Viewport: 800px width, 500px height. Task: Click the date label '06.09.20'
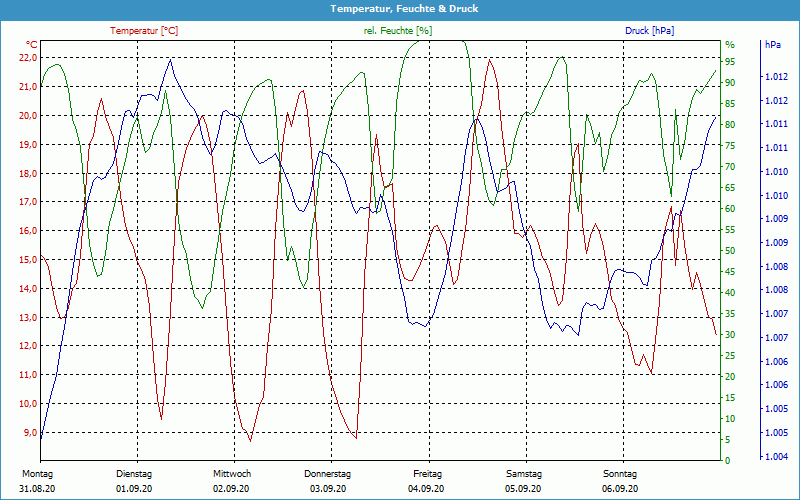pos(620,489)
